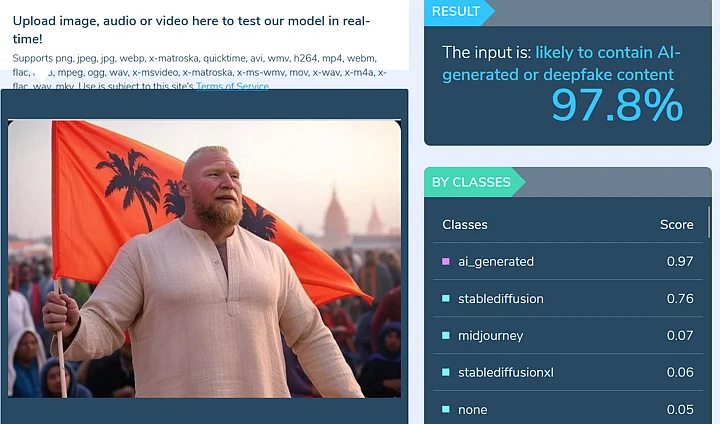Click the teal midjourney color swatch

coord(445,335)
